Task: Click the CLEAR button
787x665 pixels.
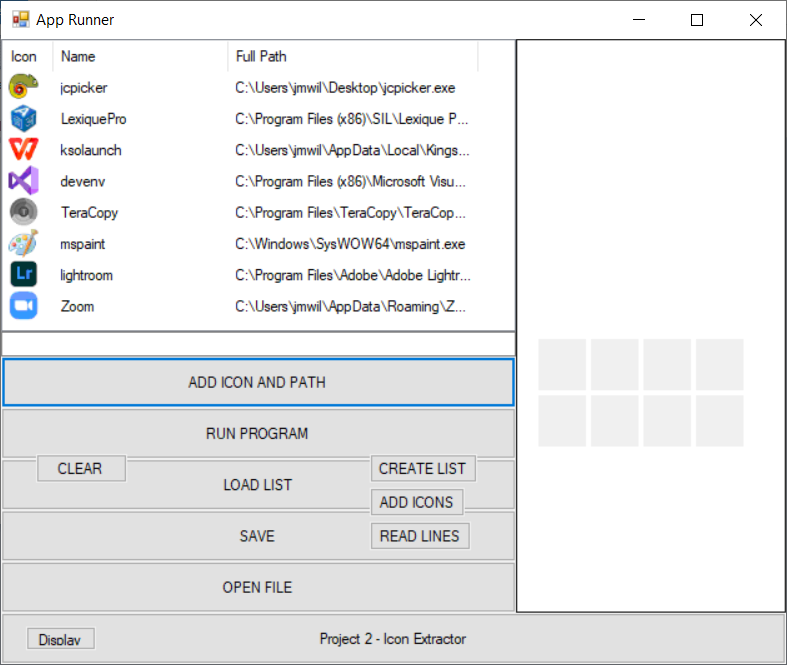Action: coord(81,468)
